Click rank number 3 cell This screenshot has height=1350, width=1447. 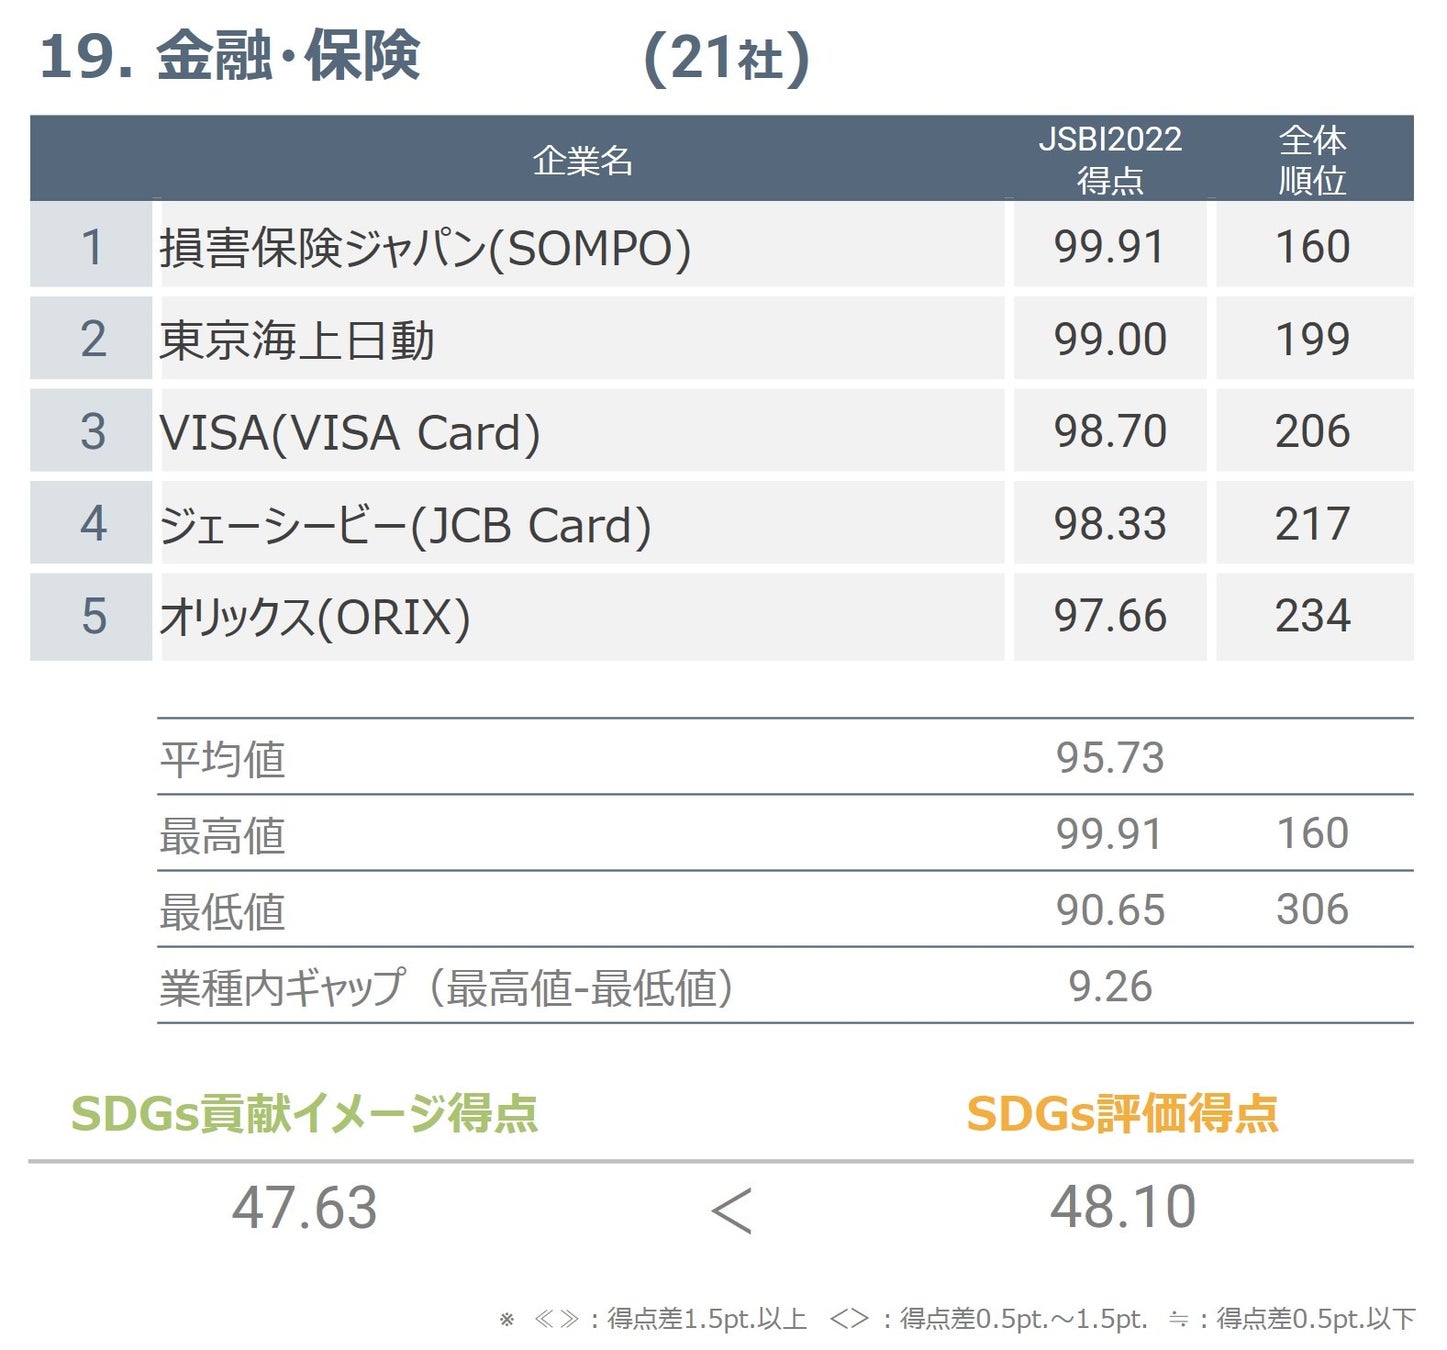91,431
